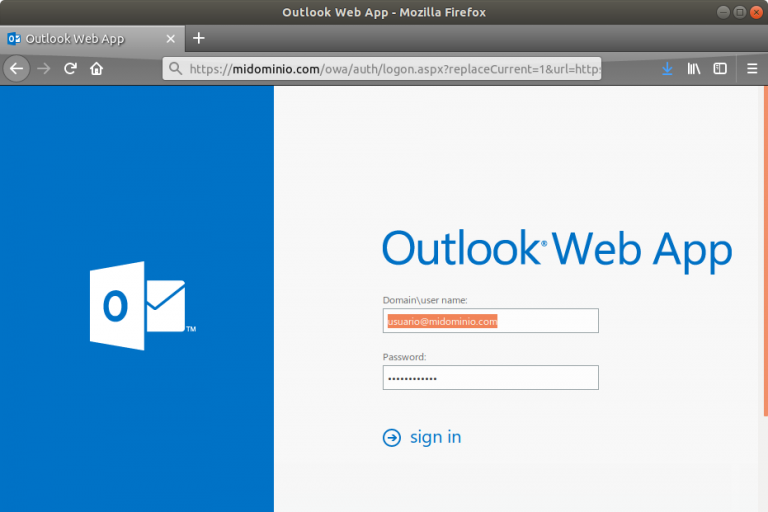
Task: Click the page vertical scrollbar
Action: [x=765, y=251]
